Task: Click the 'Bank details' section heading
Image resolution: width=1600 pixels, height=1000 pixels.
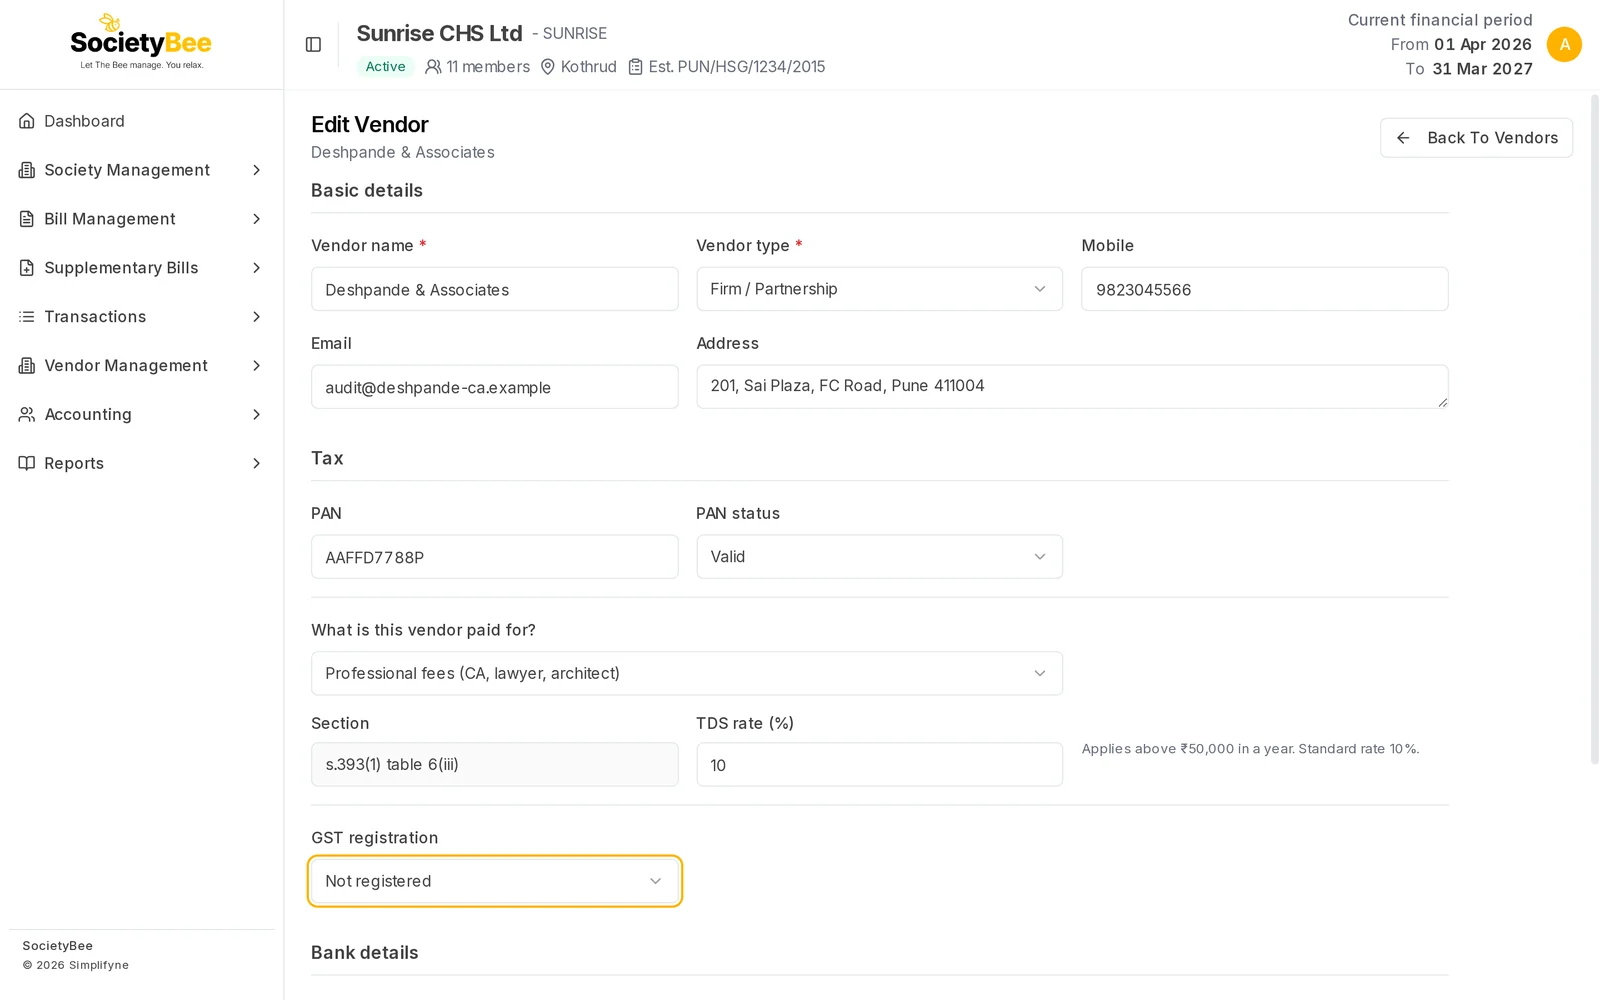Action: click(365, 953)
